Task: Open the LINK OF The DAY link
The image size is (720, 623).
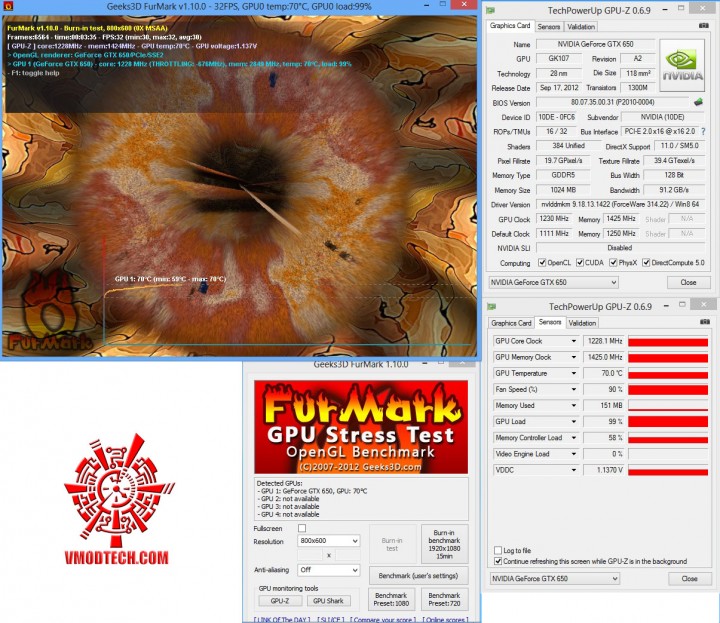Action: click(x=282, y=619)
